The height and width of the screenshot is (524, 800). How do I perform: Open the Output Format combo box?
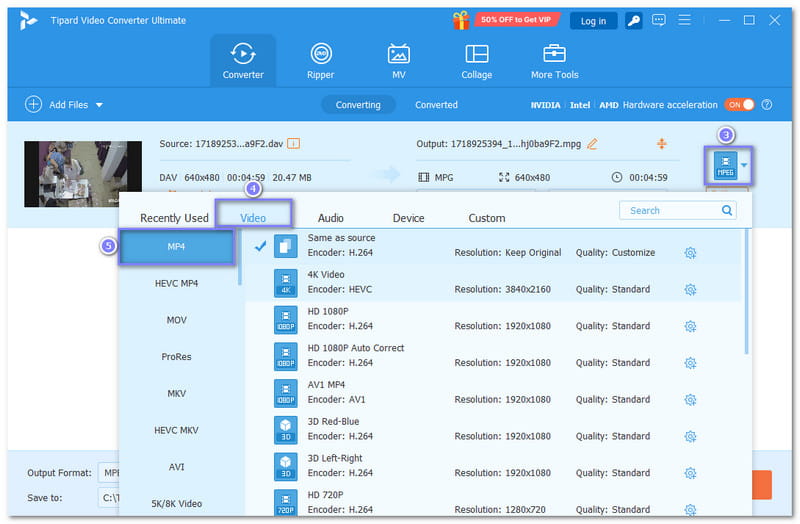[109, 473]
